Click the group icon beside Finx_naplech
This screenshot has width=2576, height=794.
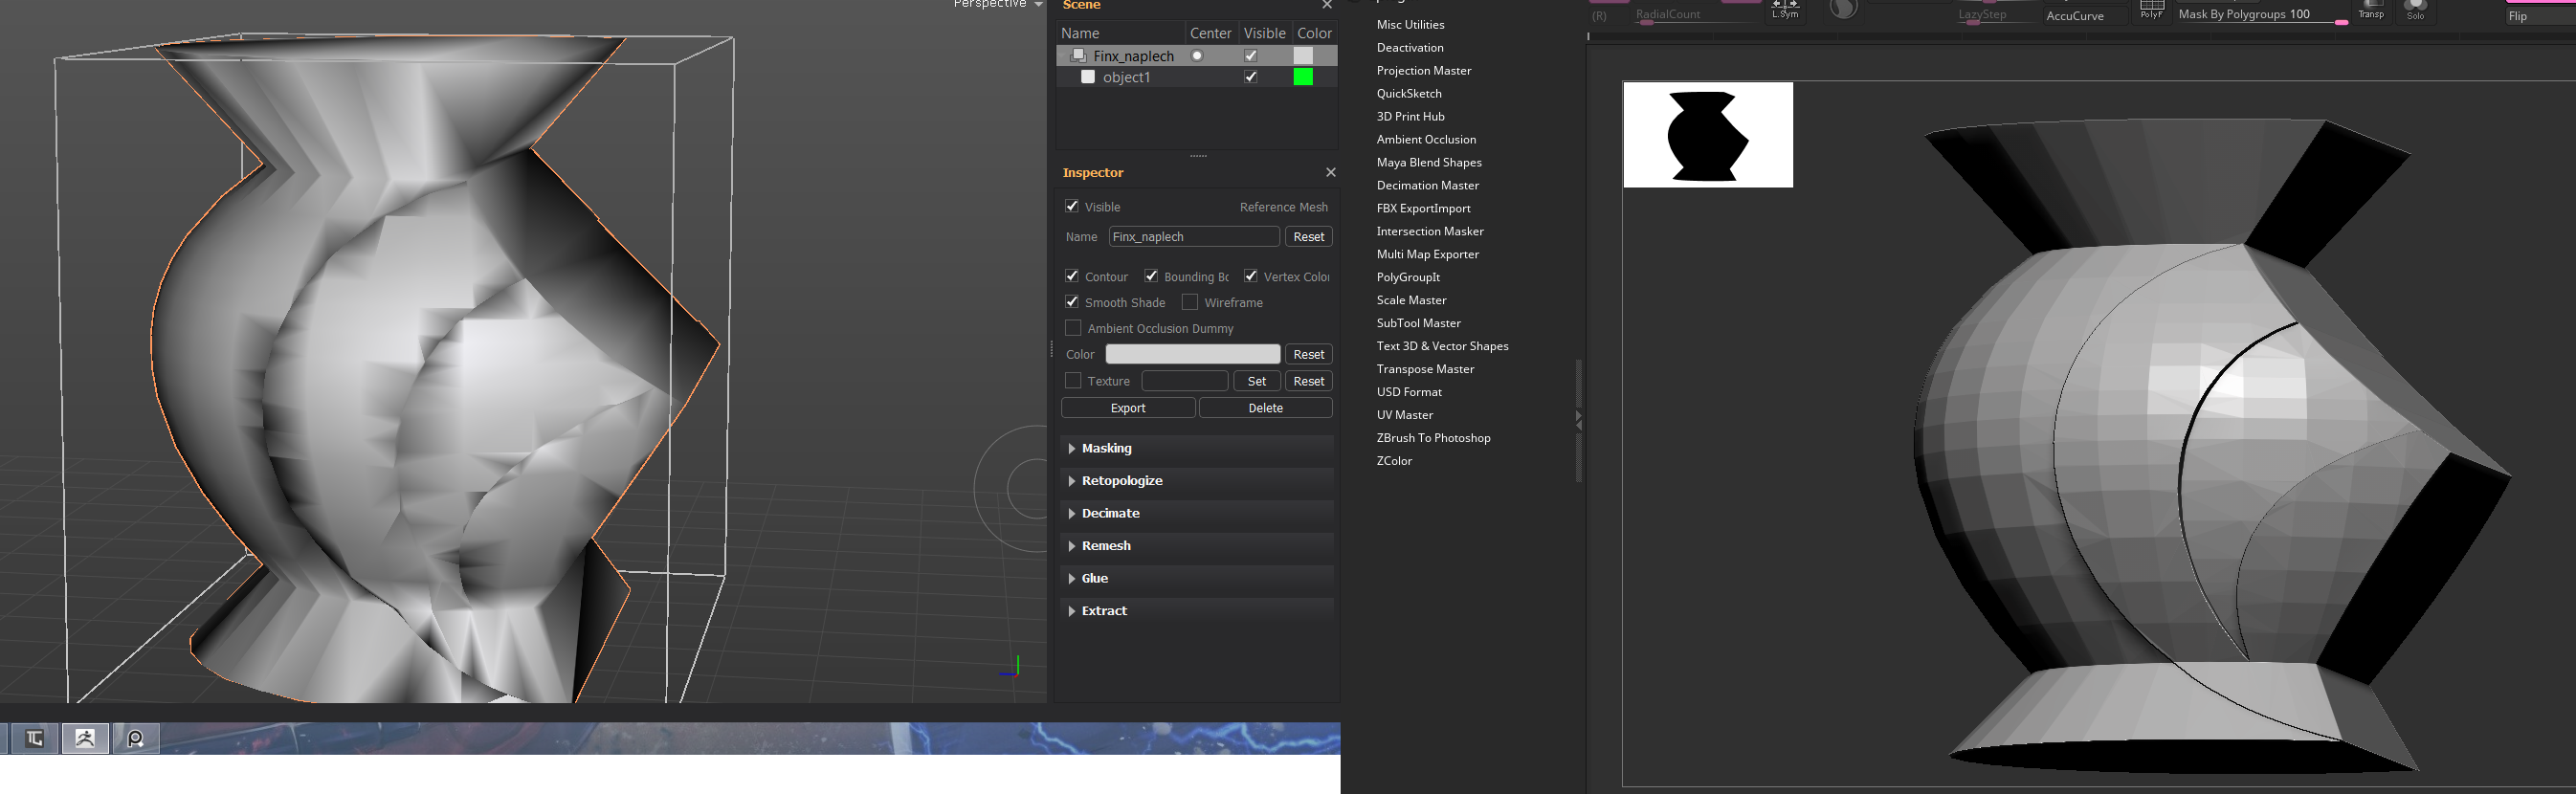point(1079,56)
